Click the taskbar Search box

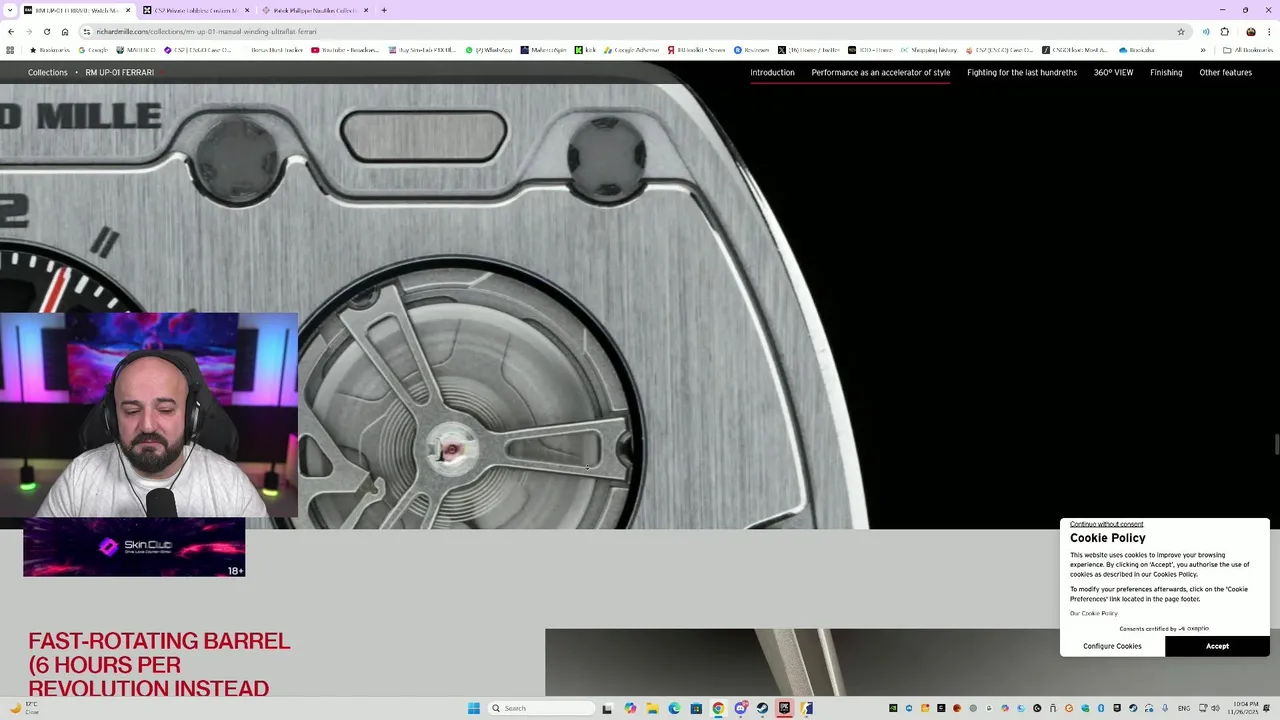(x=540, y=708)
